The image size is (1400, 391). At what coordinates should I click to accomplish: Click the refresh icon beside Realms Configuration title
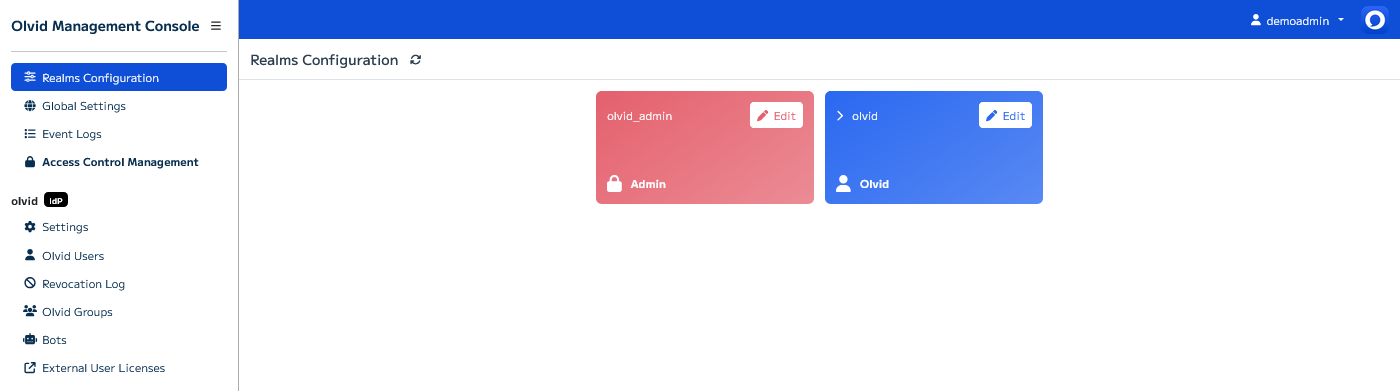pyautogui.click(x=416, y=60)
